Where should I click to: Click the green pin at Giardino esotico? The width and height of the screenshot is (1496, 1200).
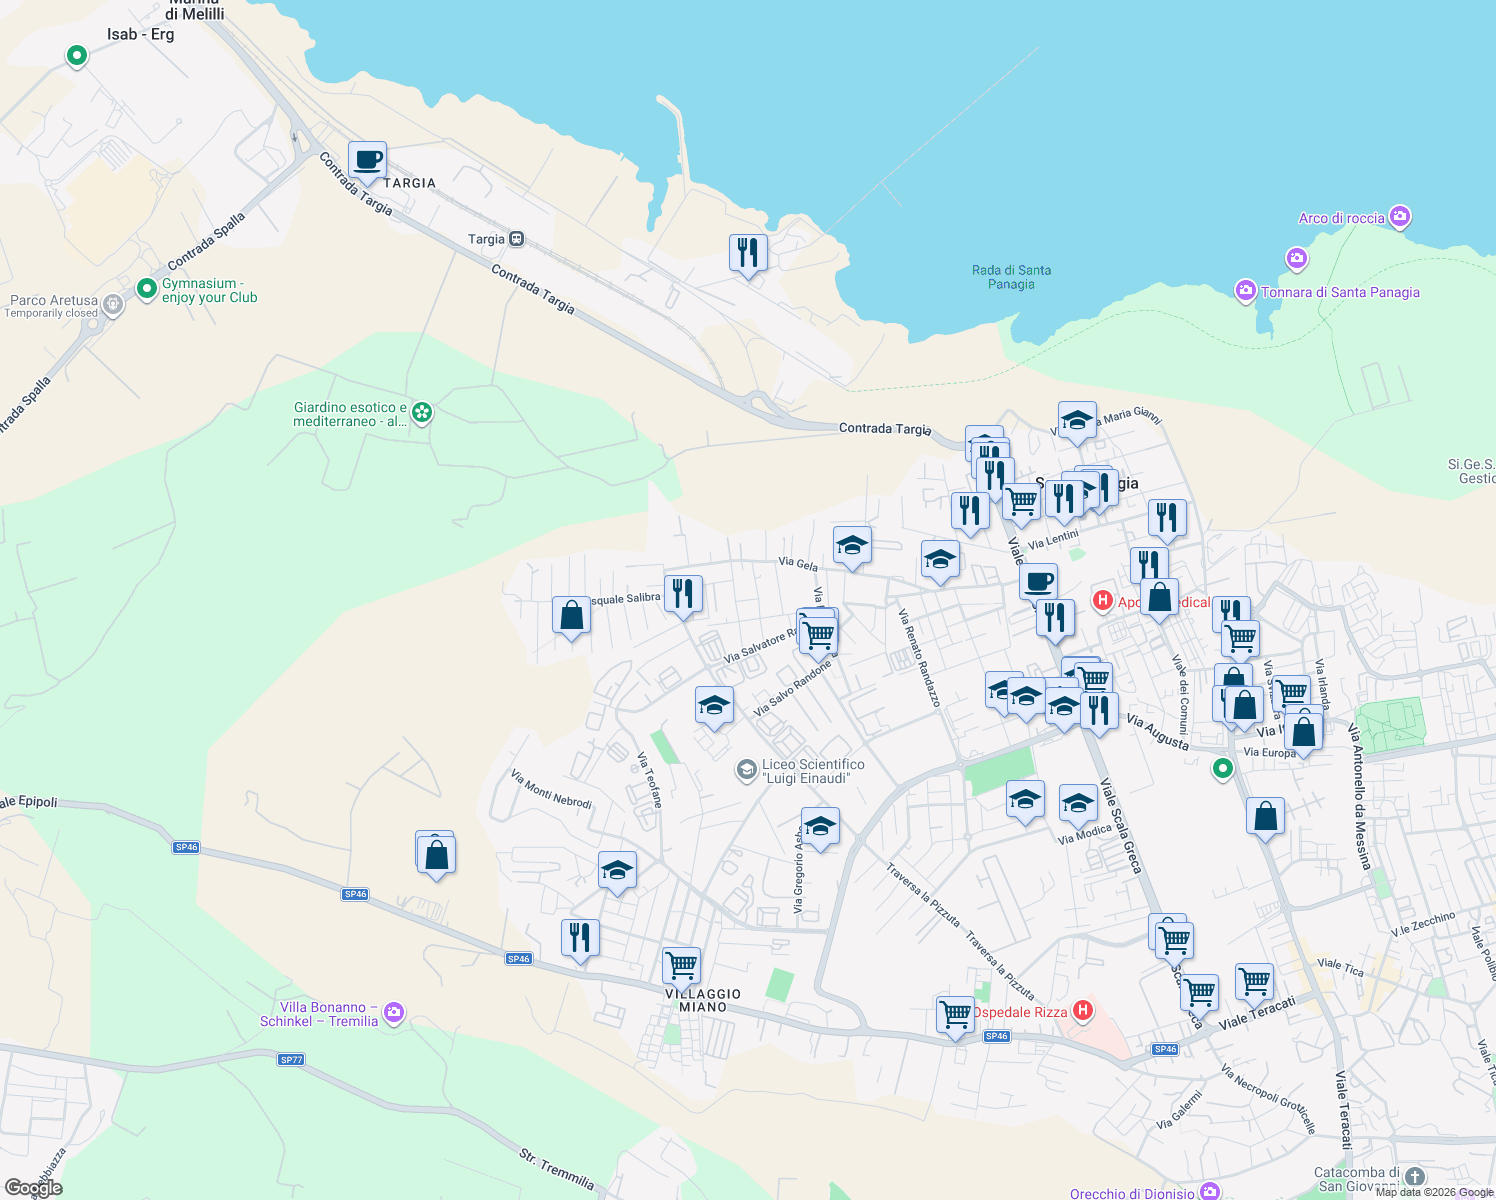(421, 412)
